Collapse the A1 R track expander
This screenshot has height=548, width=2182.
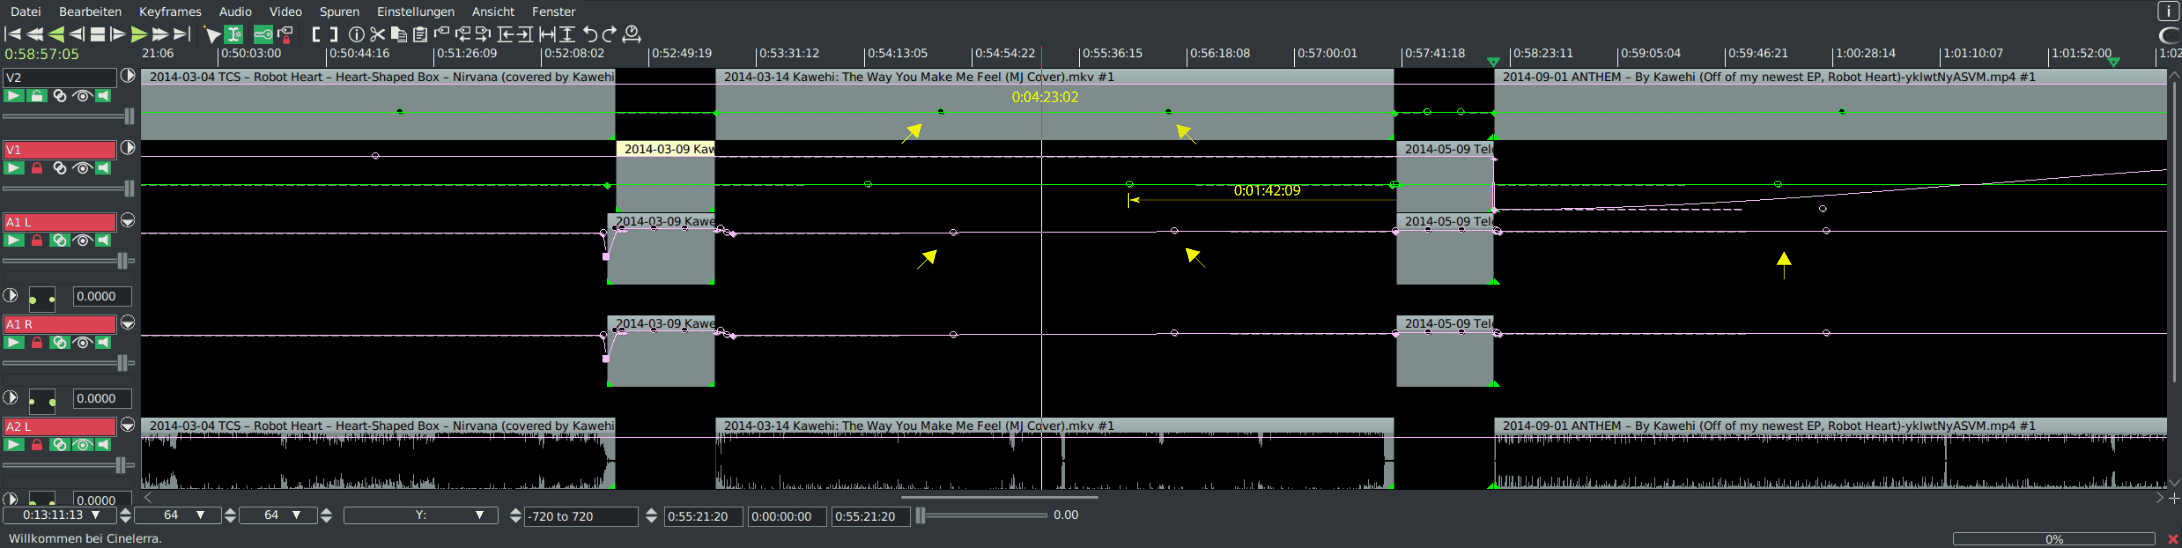[x=128, y=323]
